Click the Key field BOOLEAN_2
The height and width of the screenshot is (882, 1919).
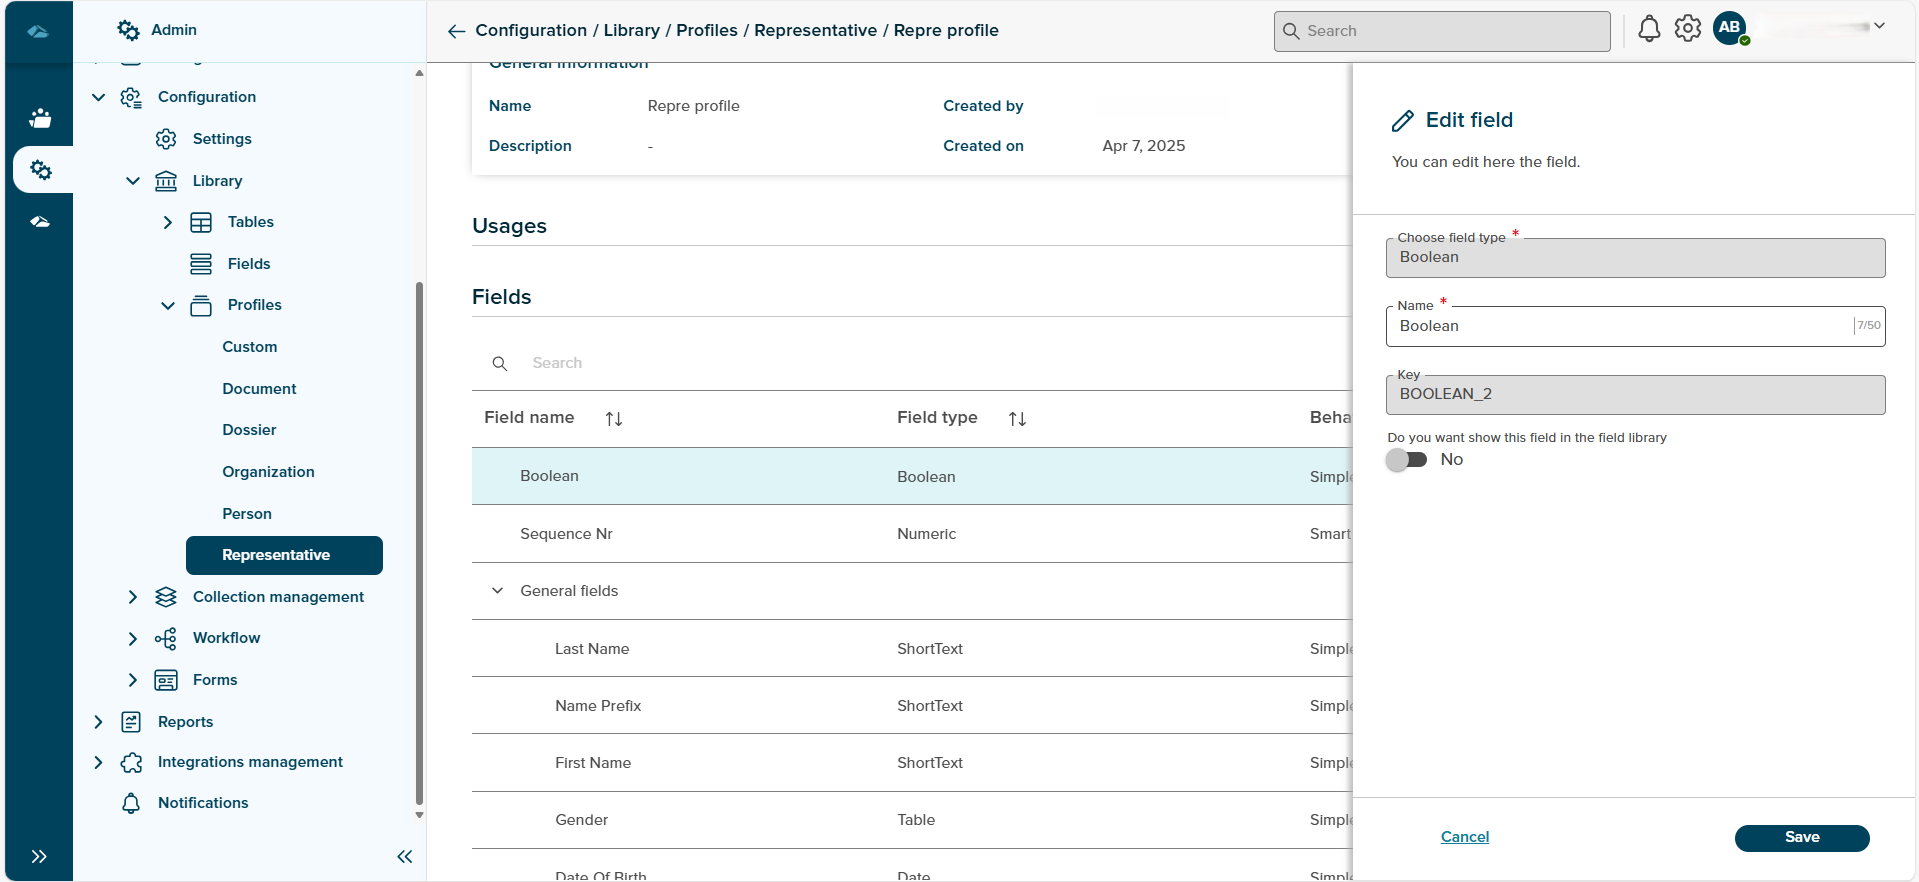click(1636, 394)
